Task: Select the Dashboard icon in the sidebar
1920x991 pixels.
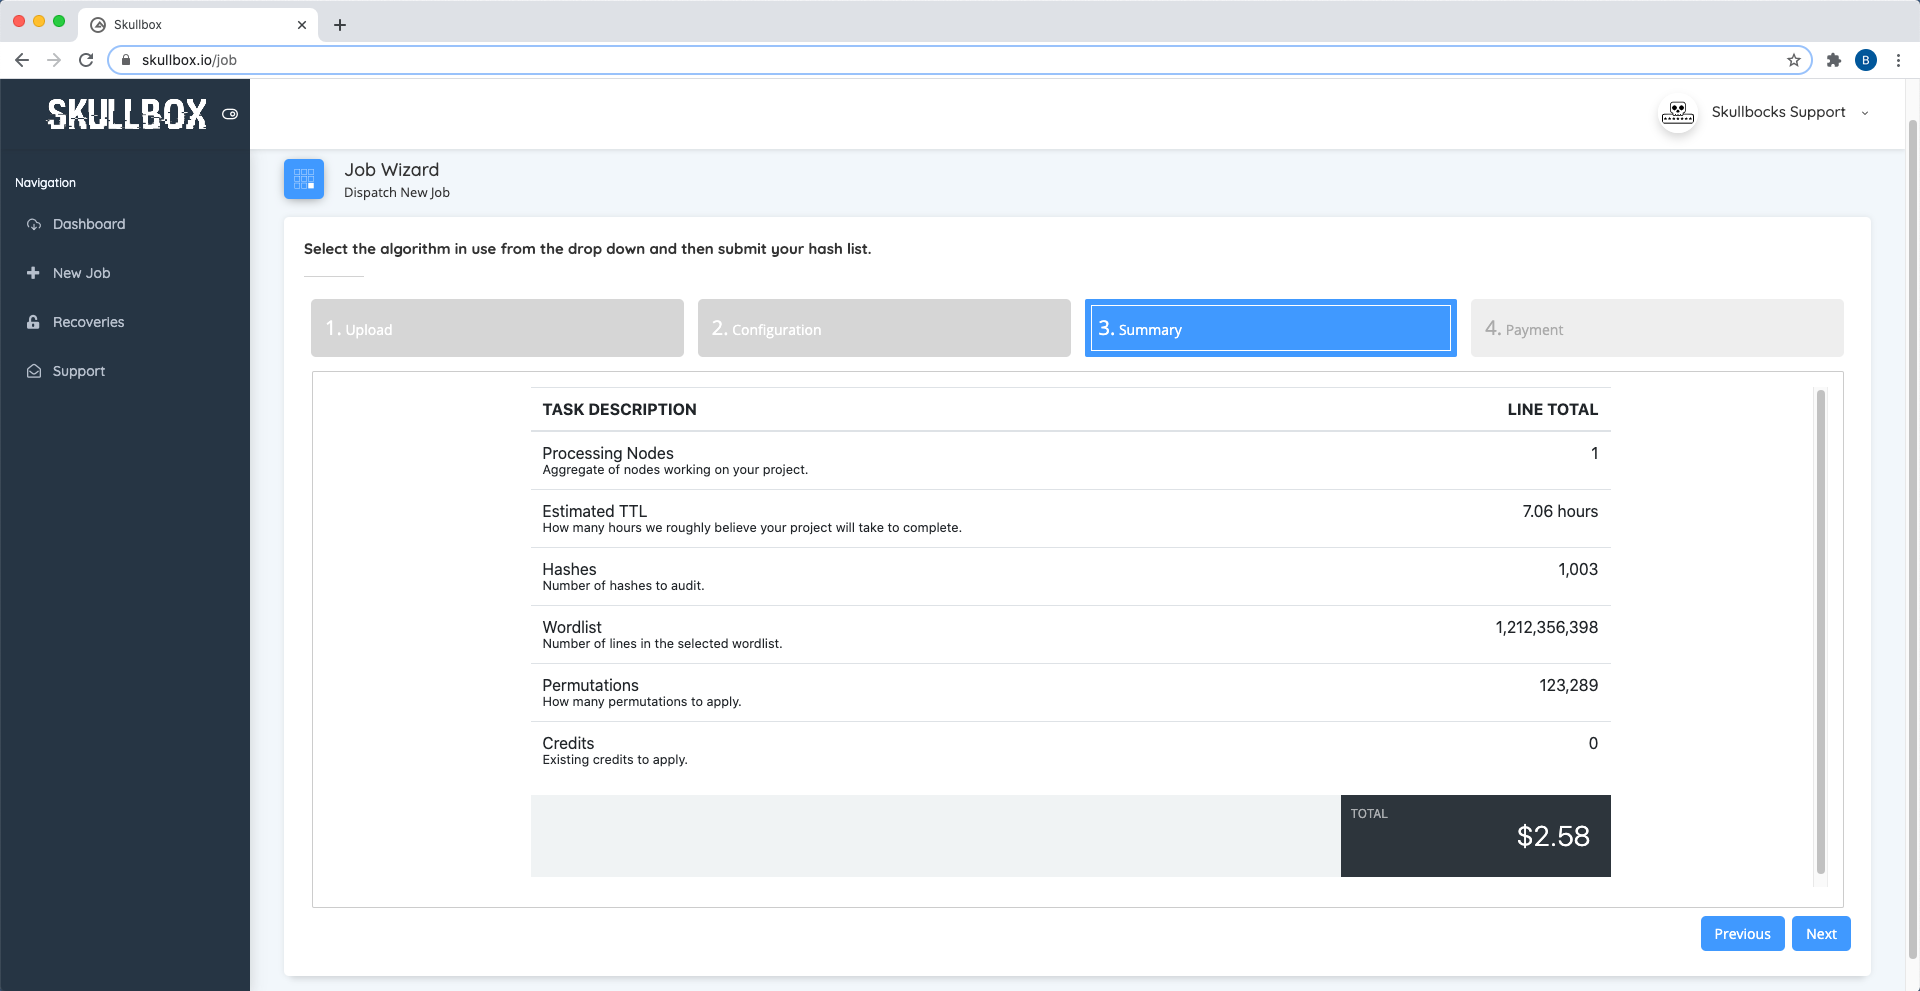Action: (33, 224)
